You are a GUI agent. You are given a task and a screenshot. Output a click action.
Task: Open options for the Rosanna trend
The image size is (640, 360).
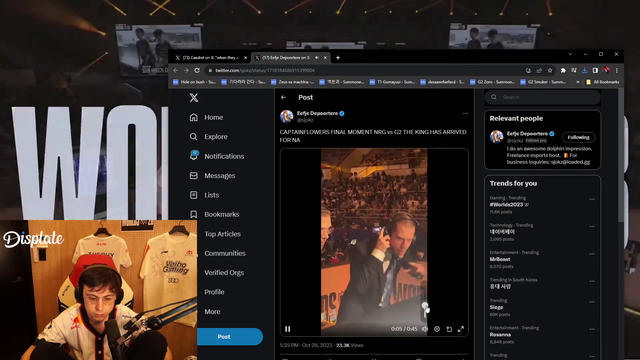click(x=592, y=329)
